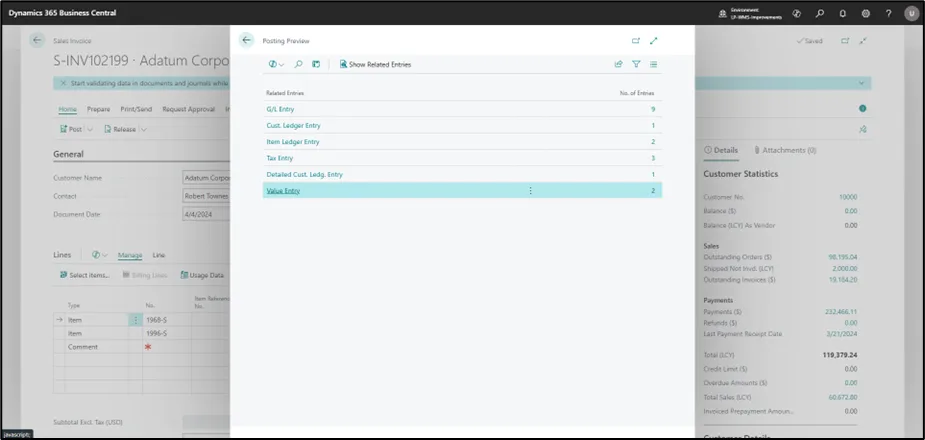Click the No. of Entries column header
This screenshot has width=925, height=440.
[x=637, y=93]
